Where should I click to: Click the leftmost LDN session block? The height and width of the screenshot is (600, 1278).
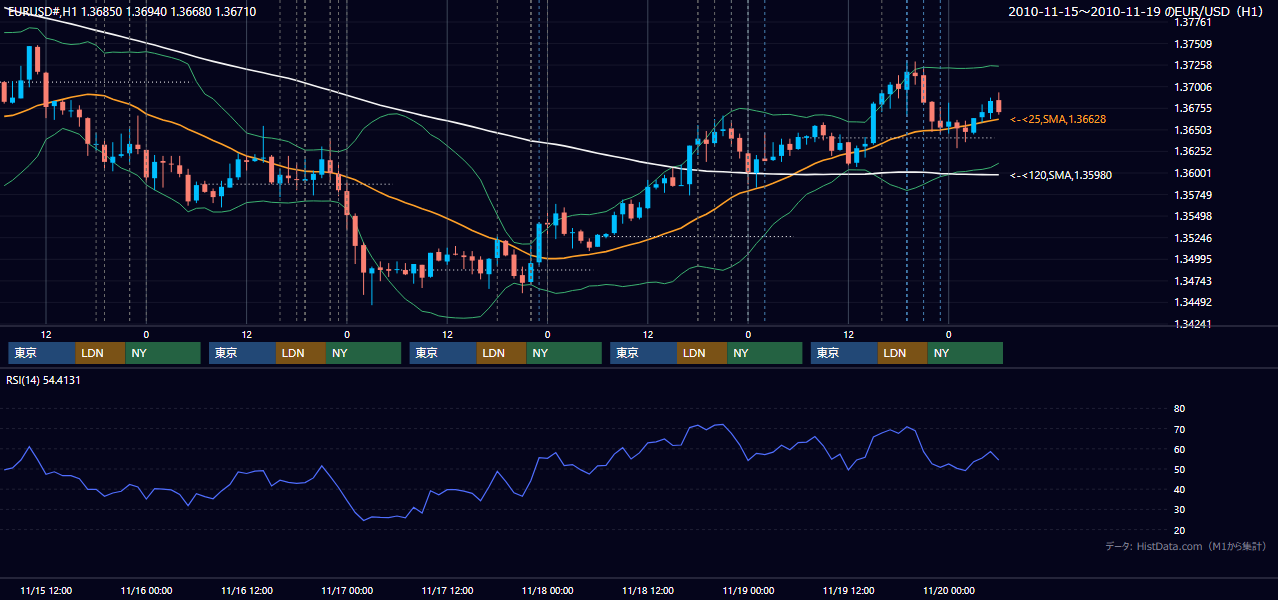(x=100, y=353)
